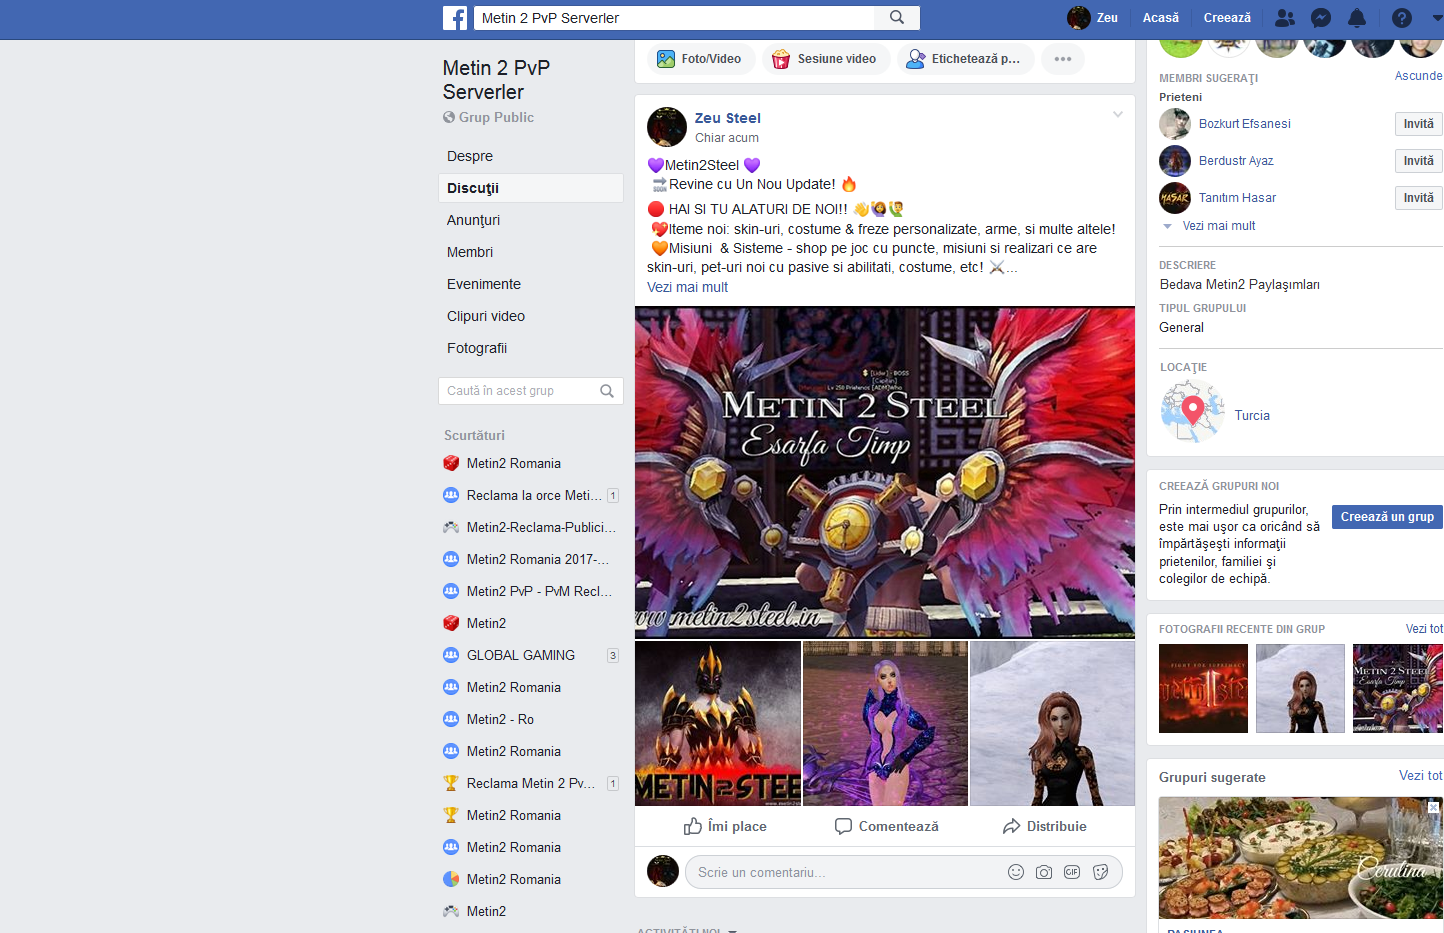Open the notifications bell
This screenshot has width=1444, height=933.
coord(1357,18)
